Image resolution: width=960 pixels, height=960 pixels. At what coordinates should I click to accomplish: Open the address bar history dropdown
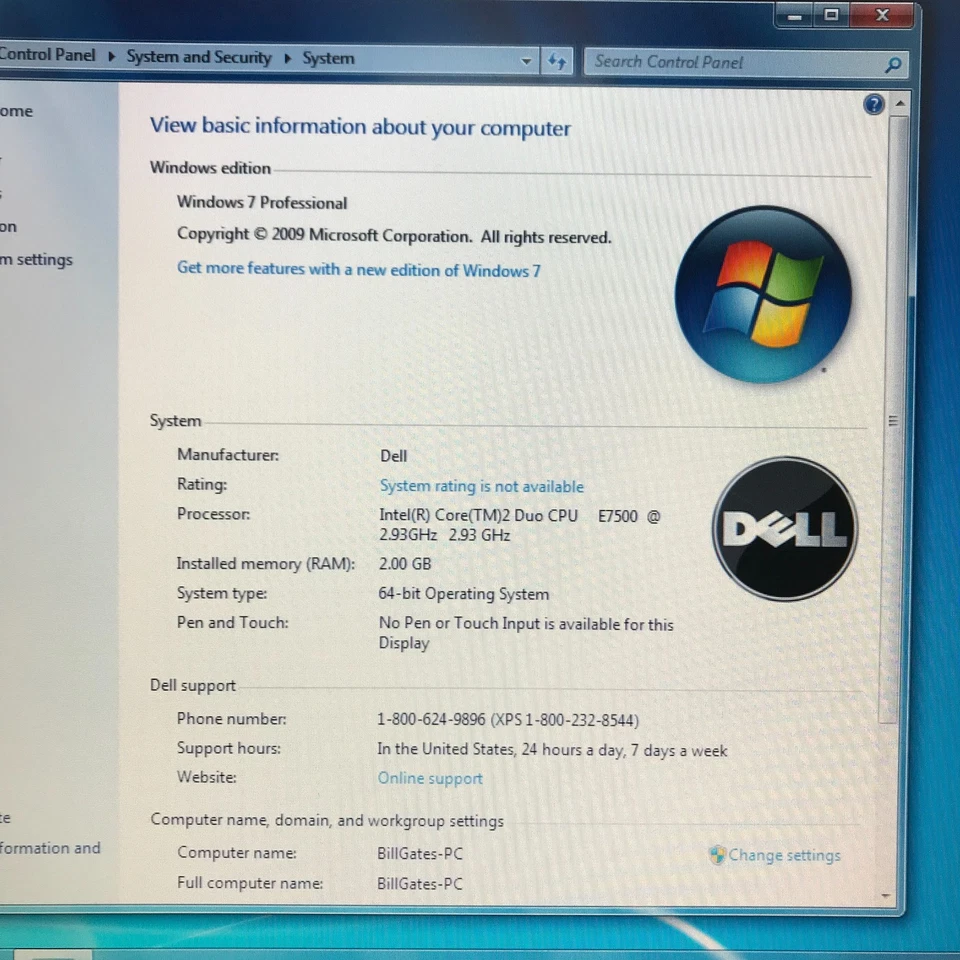point(527,61)
